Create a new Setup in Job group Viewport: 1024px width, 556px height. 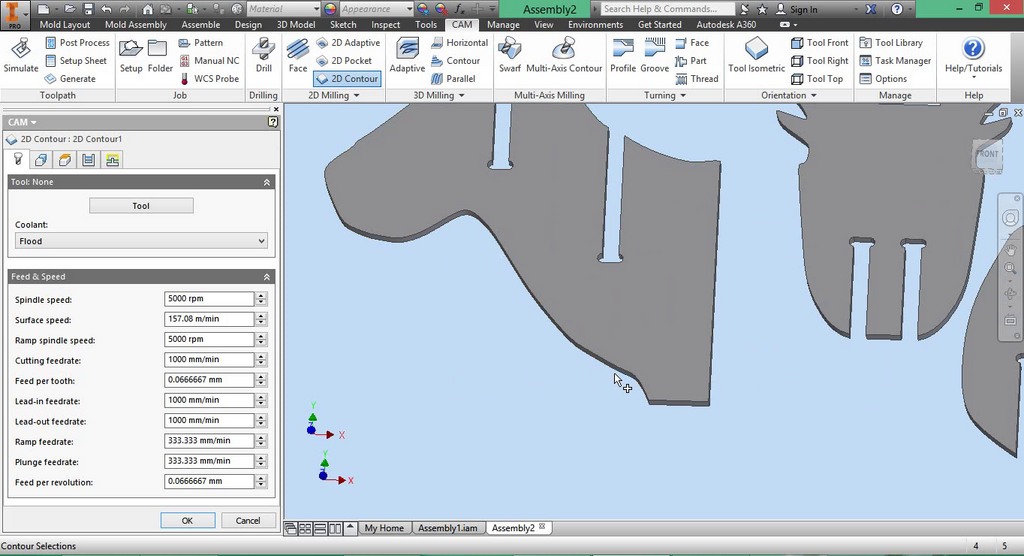coord(131,56)
